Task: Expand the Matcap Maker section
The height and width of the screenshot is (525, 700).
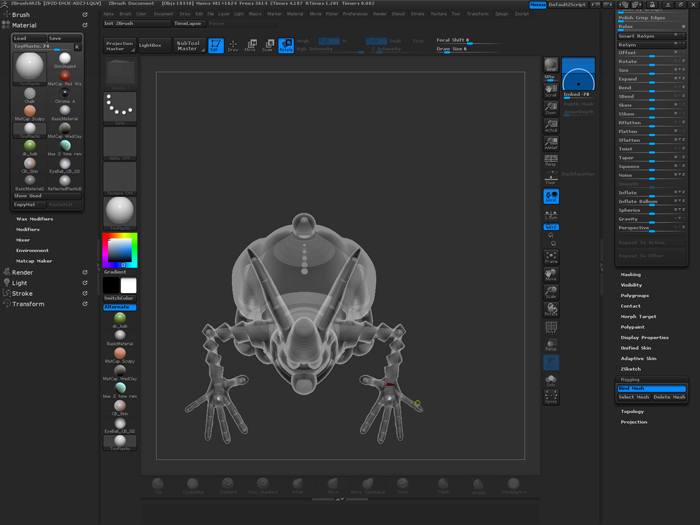Action: pos(34,261)
